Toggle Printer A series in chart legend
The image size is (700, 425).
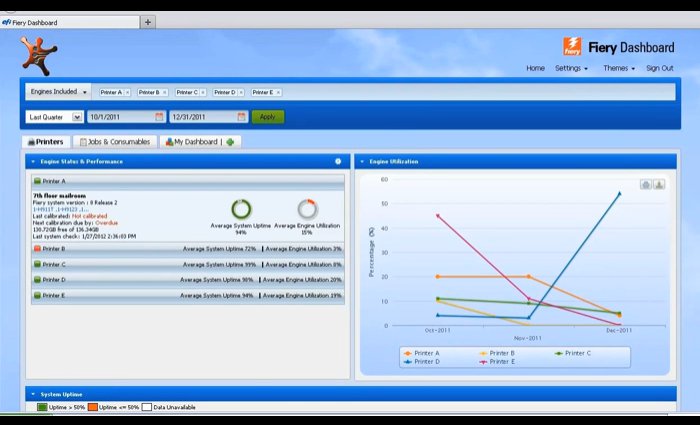(421, 353)
